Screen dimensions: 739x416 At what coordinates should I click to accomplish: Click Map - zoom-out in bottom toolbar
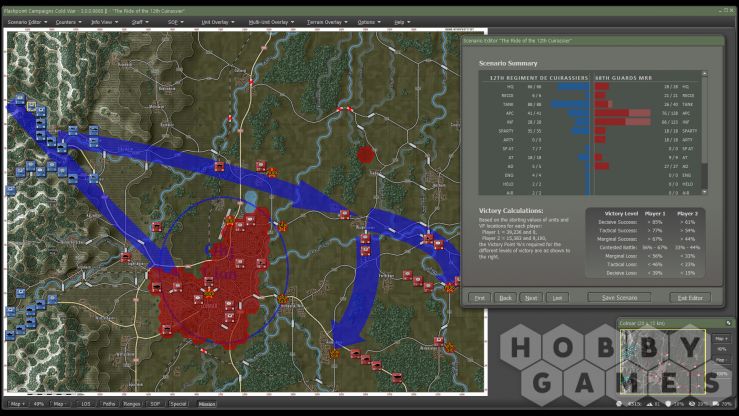pos(59,404)
